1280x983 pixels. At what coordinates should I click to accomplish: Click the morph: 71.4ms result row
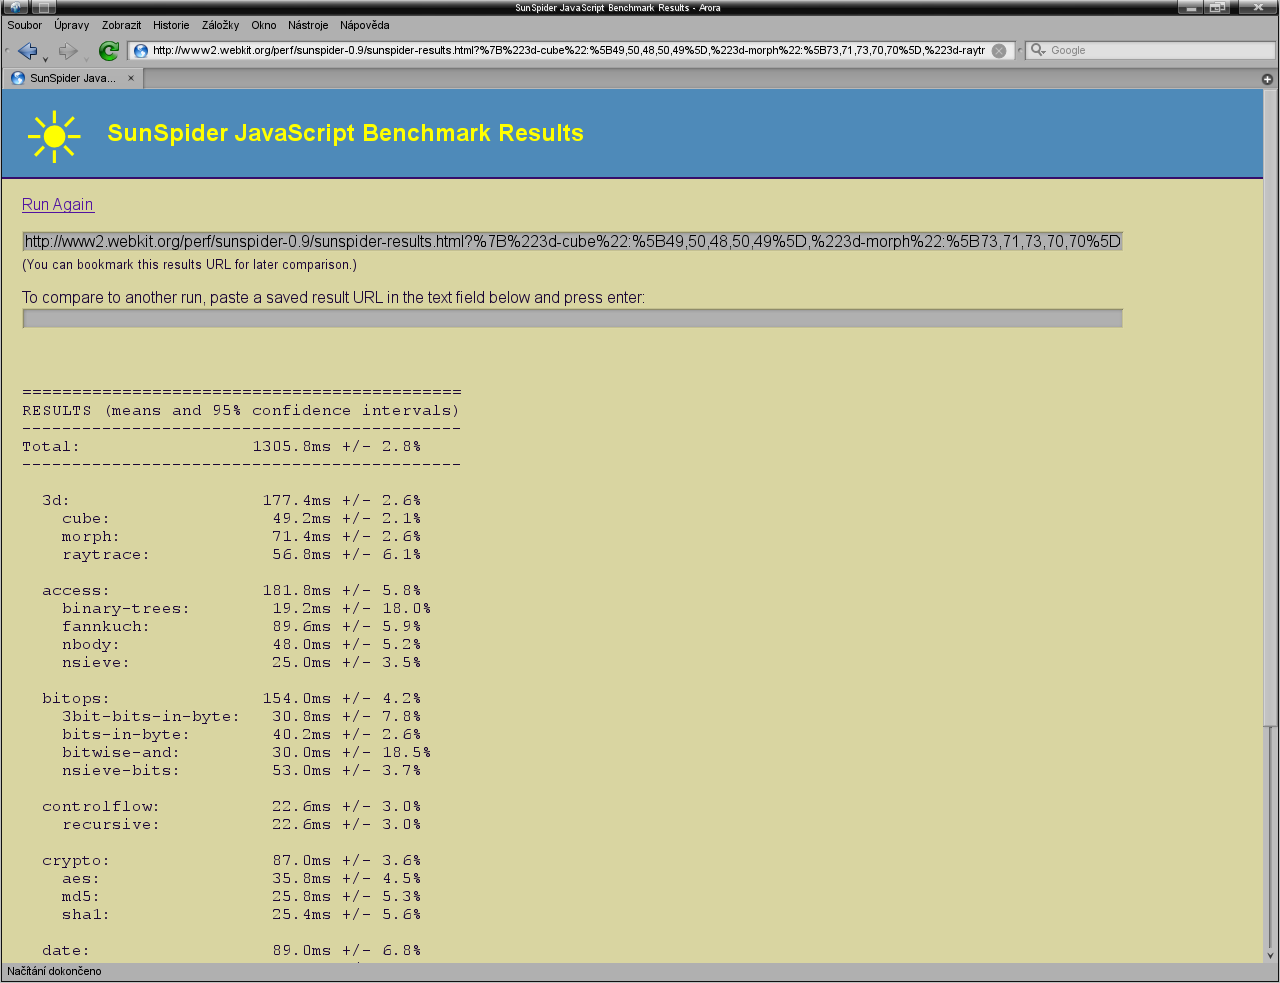tap(242, 536)
